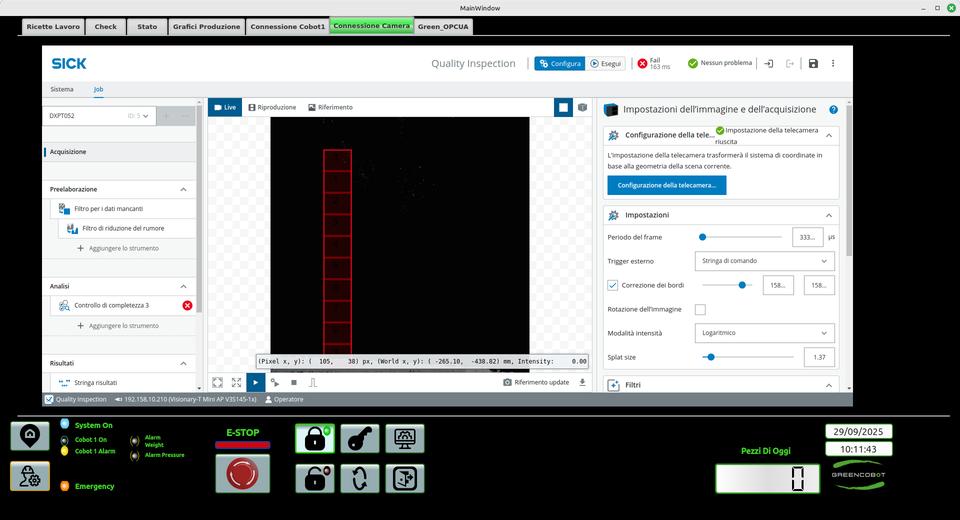This screenshot has width=960, height=520.
Task: Open the Modalità intensità dropdown
Action: (764, 333)
